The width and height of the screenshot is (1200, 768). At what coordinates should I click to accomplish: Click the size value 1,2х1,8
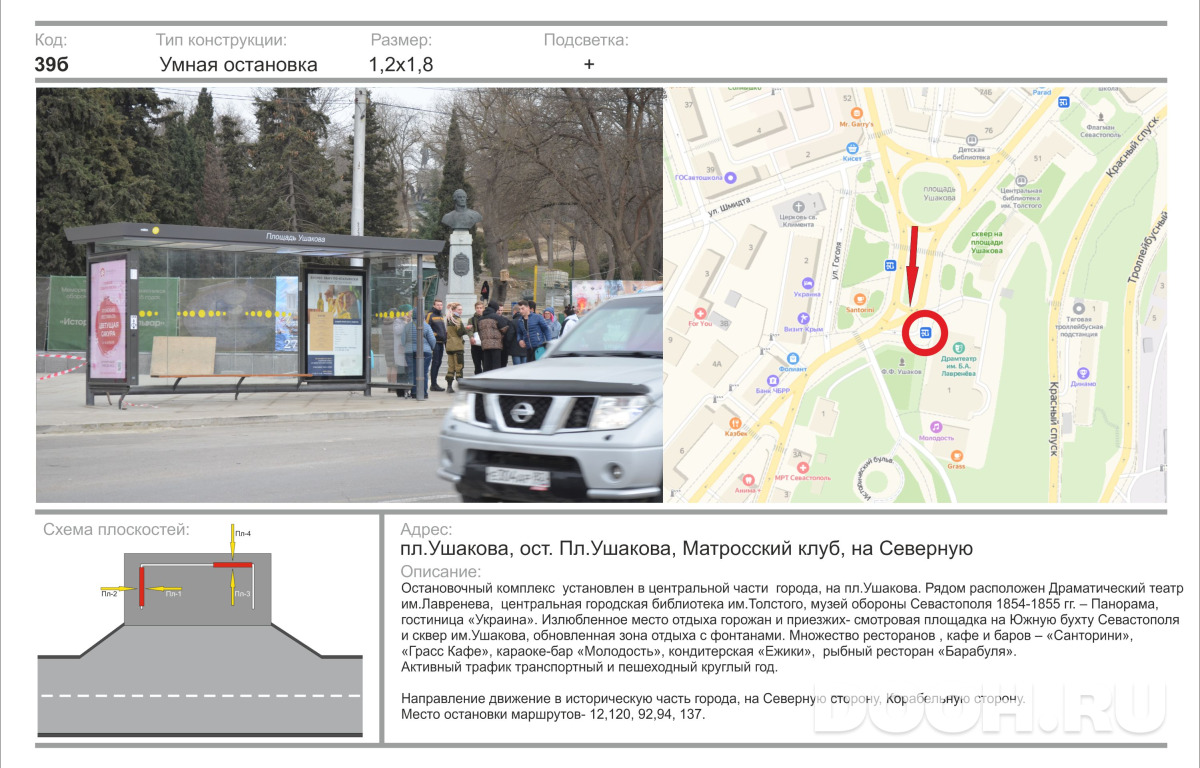point(401,65)
